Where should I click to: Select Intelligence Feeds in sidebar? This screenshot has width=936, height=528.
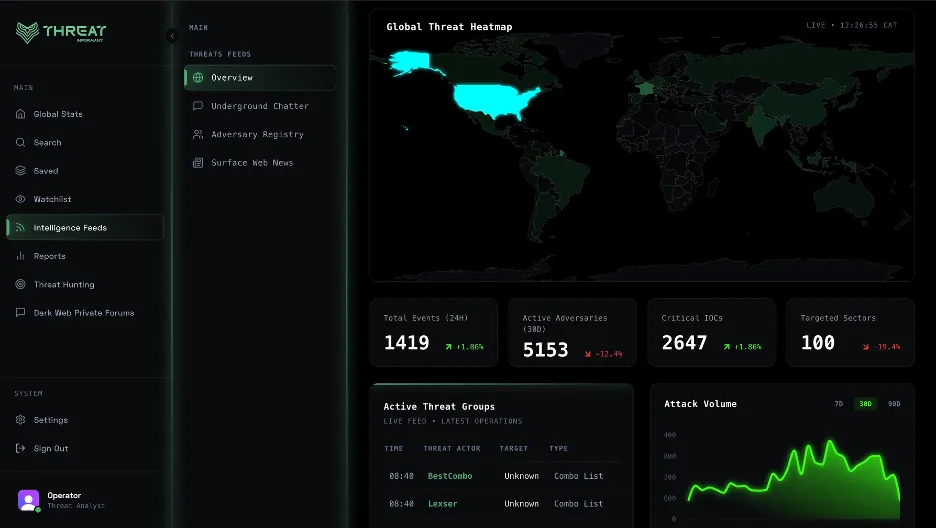tap(85, 227)
